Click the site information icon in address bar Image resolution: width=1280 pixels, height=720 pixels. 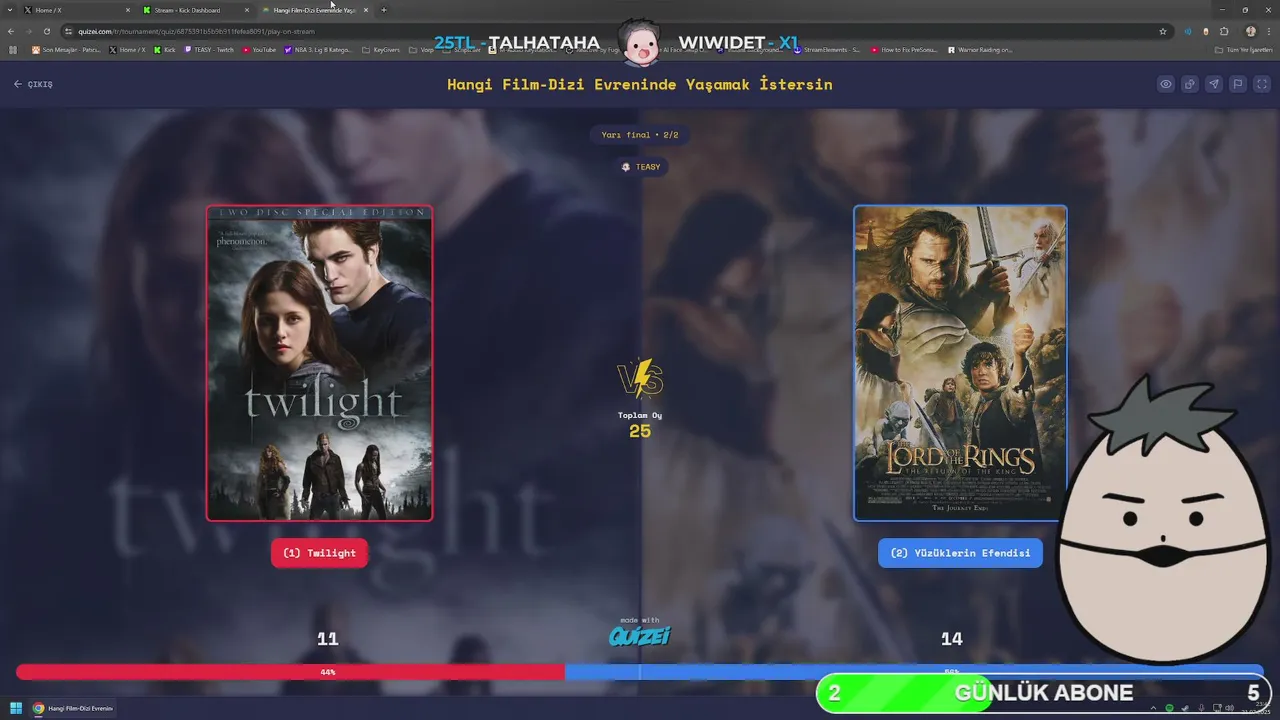pyautogui.click(x=68, y=31)
